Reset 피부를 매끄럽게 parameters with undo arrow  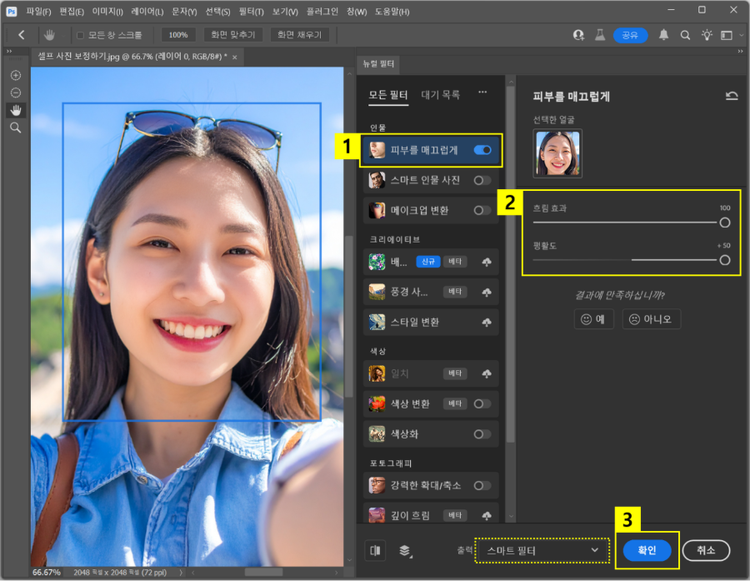pos(731,96)
